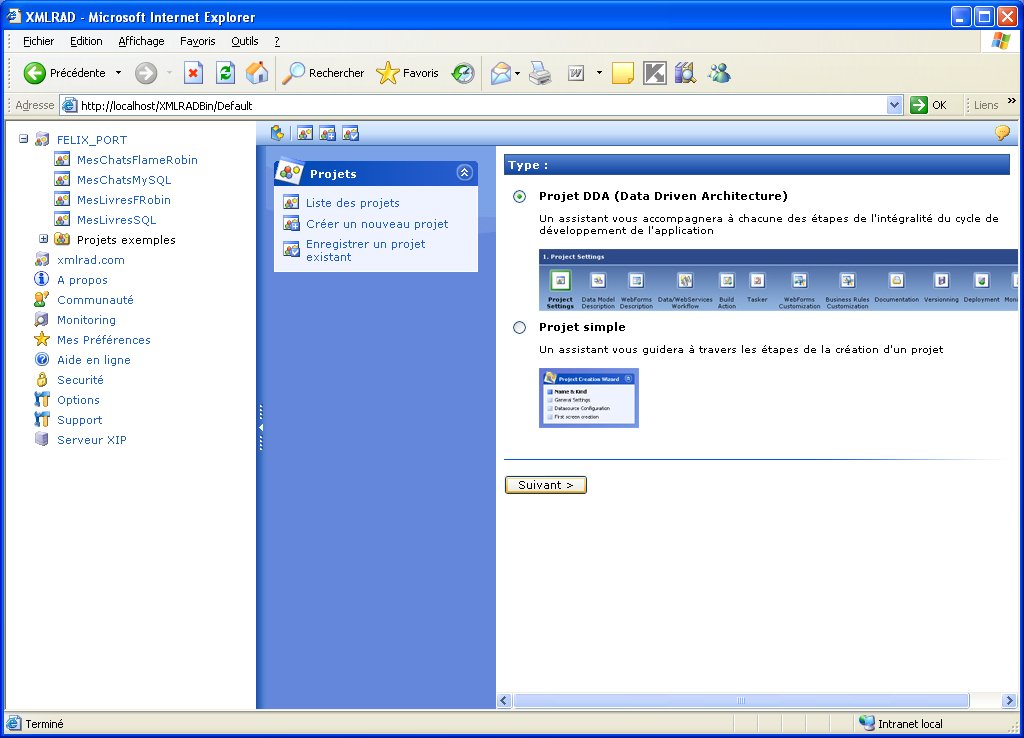This screenshot has width=1024, height=738.
Task: Collapse the Projets panel chevron
Action: pos(464,173)
